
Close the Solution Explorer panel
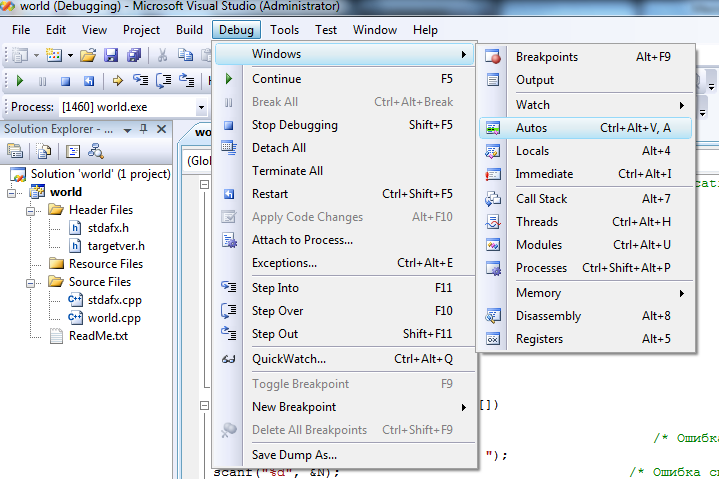161,129
